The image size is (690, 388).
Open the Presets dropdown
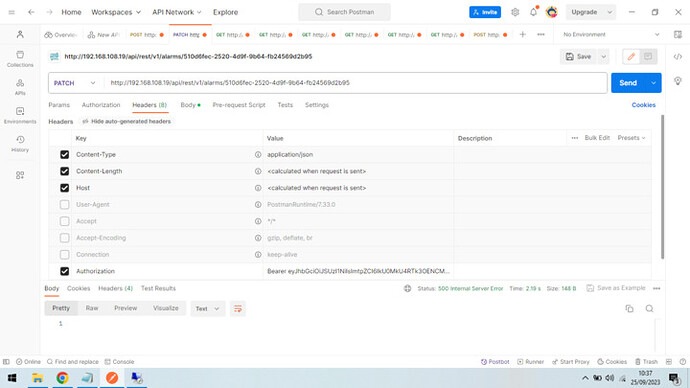click(631, 138)
